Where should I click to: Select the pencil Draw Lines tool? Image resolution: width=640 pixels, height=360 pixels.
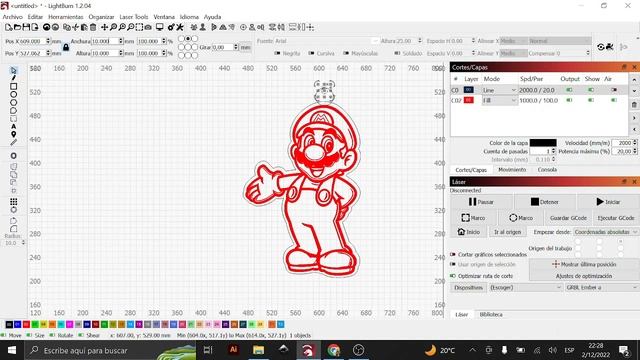[13, 78]
